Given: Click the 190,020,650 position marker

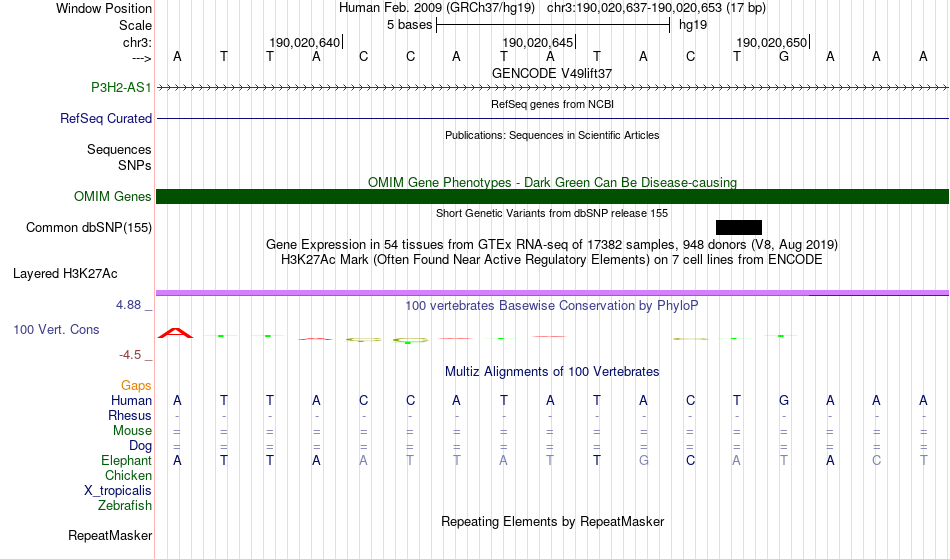Looking at the screenshot, I should tap(771, 42).
